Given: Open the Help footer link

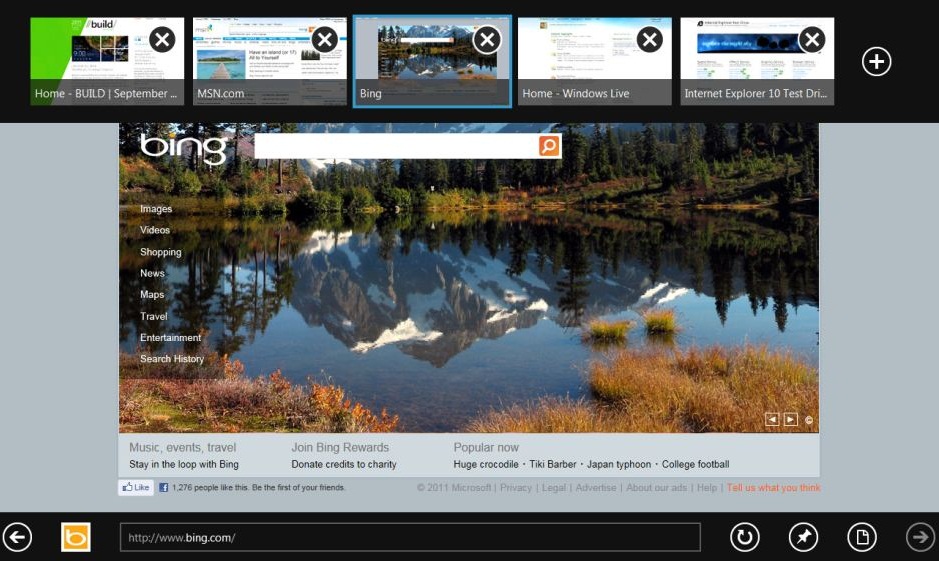Looking at the screenshot, I should point(707,487).
